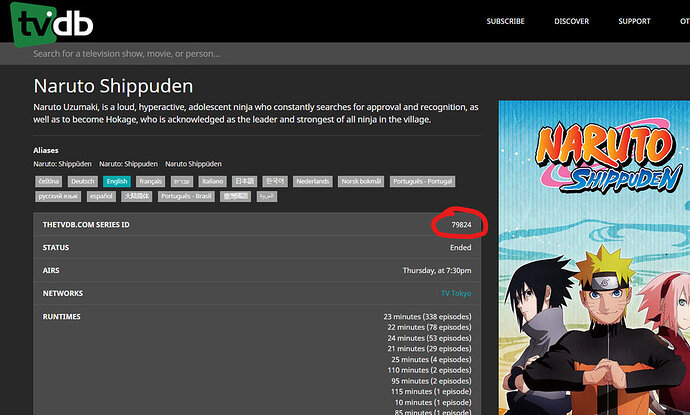690x415 pixels.
Task: Select the Nederlands language tag
Action: (x=312, y=181)
